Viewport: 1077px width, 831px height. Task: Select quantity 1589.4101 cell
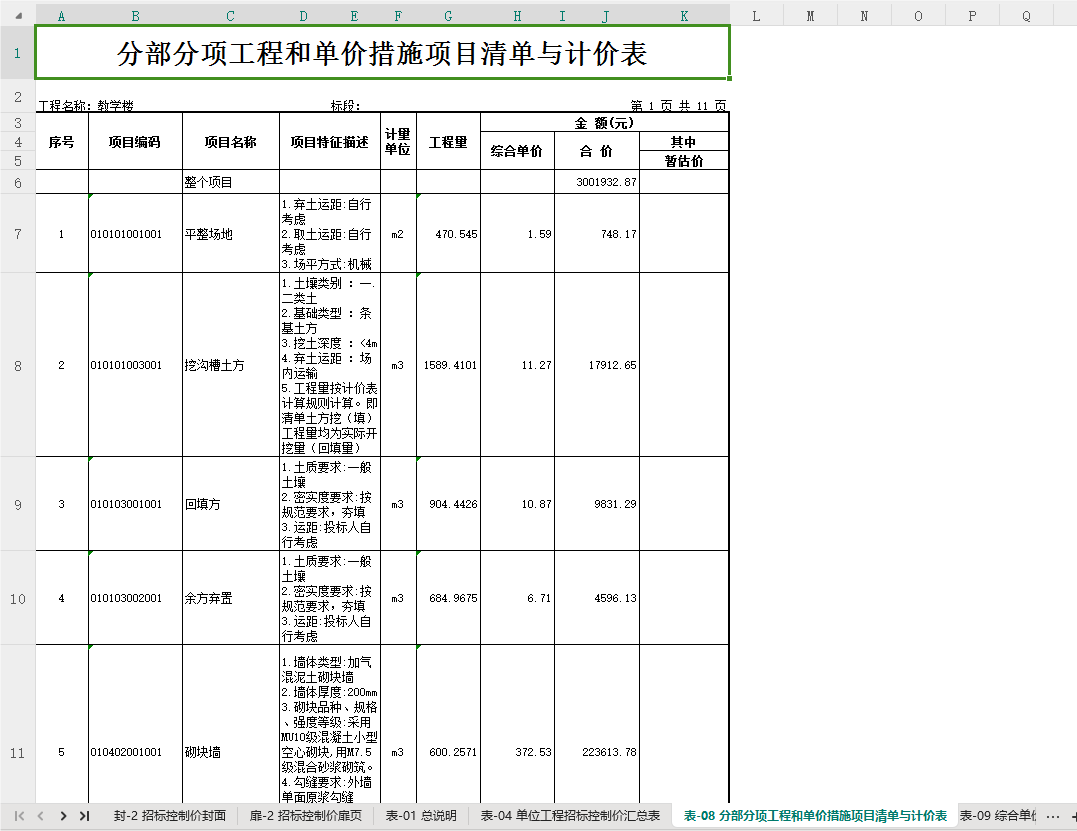(x=448, y=365)
